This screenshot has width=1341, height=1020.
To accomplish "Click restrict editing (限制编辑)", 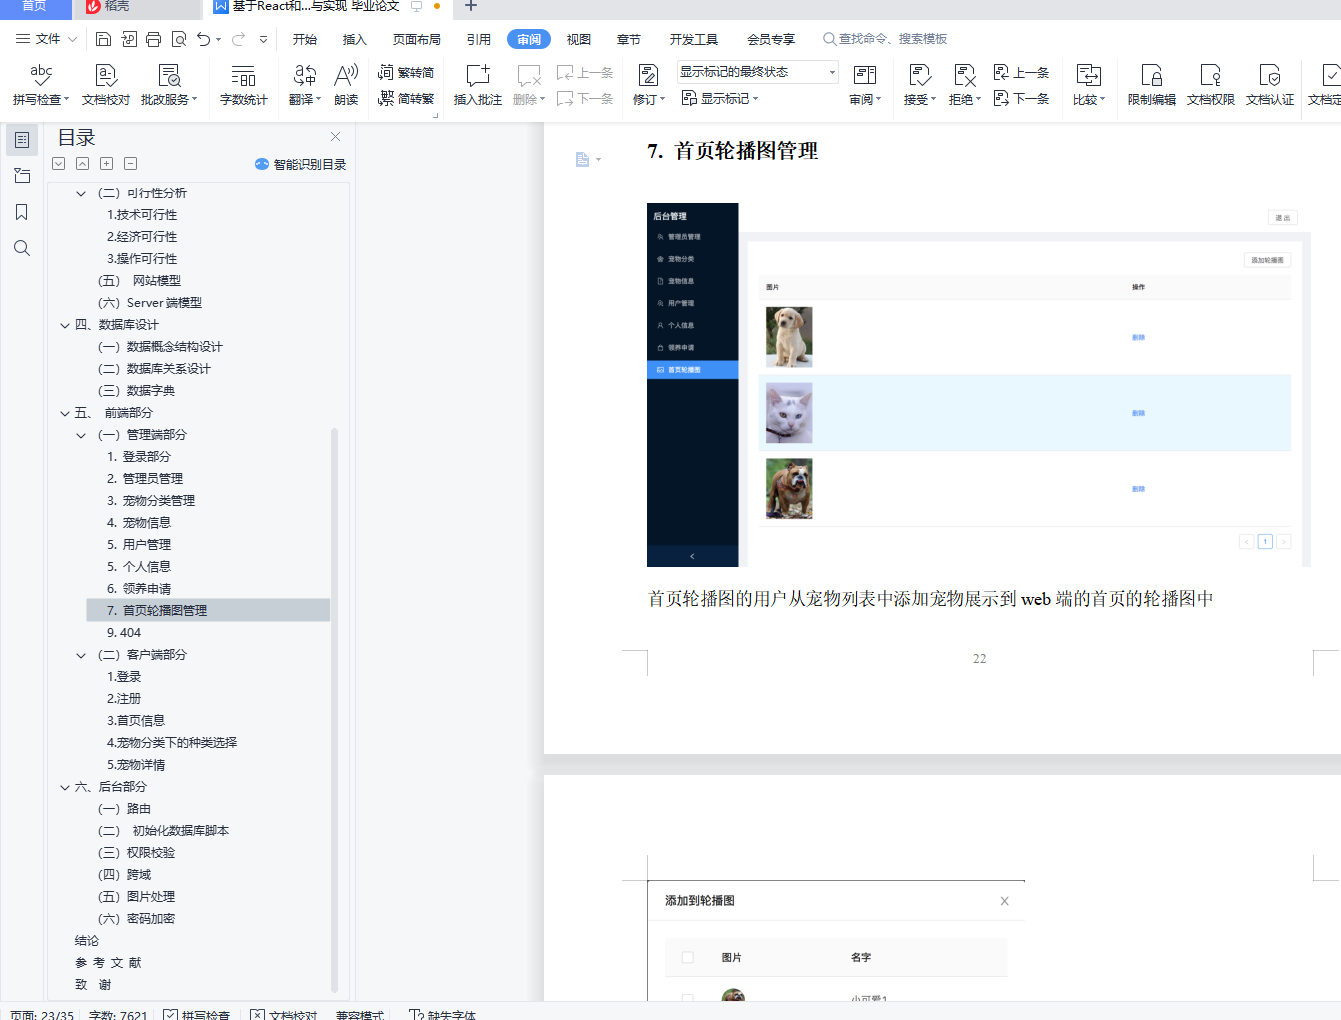I will point(1152,85).
